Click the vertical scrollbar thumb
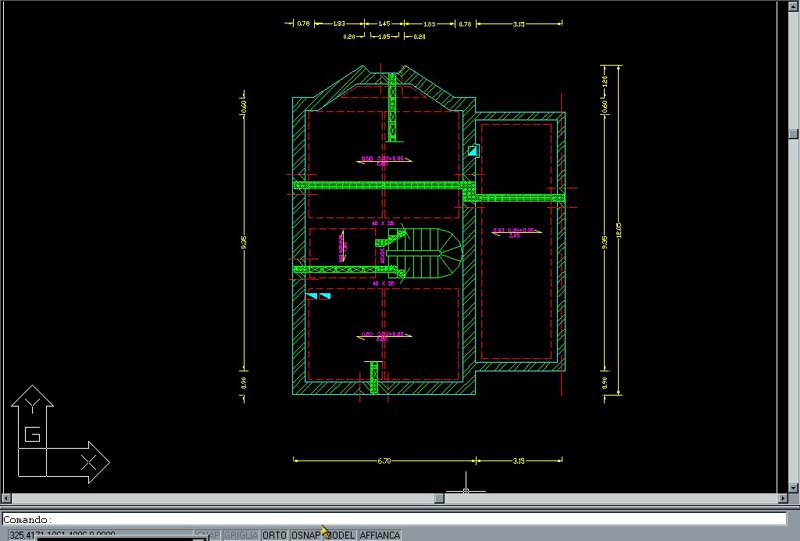Screen dimensions: 800x541 click(793, 133)
